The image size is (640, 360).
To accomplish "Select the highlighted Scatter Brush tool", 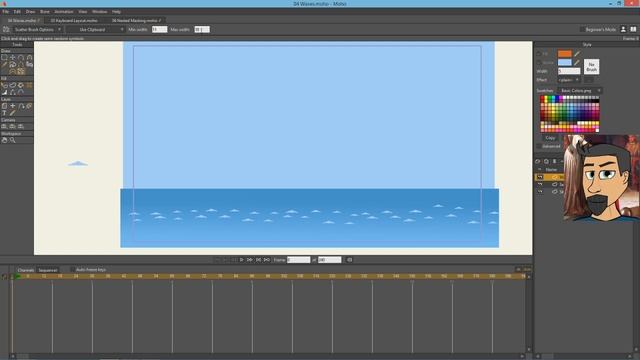I will [21, 71].
